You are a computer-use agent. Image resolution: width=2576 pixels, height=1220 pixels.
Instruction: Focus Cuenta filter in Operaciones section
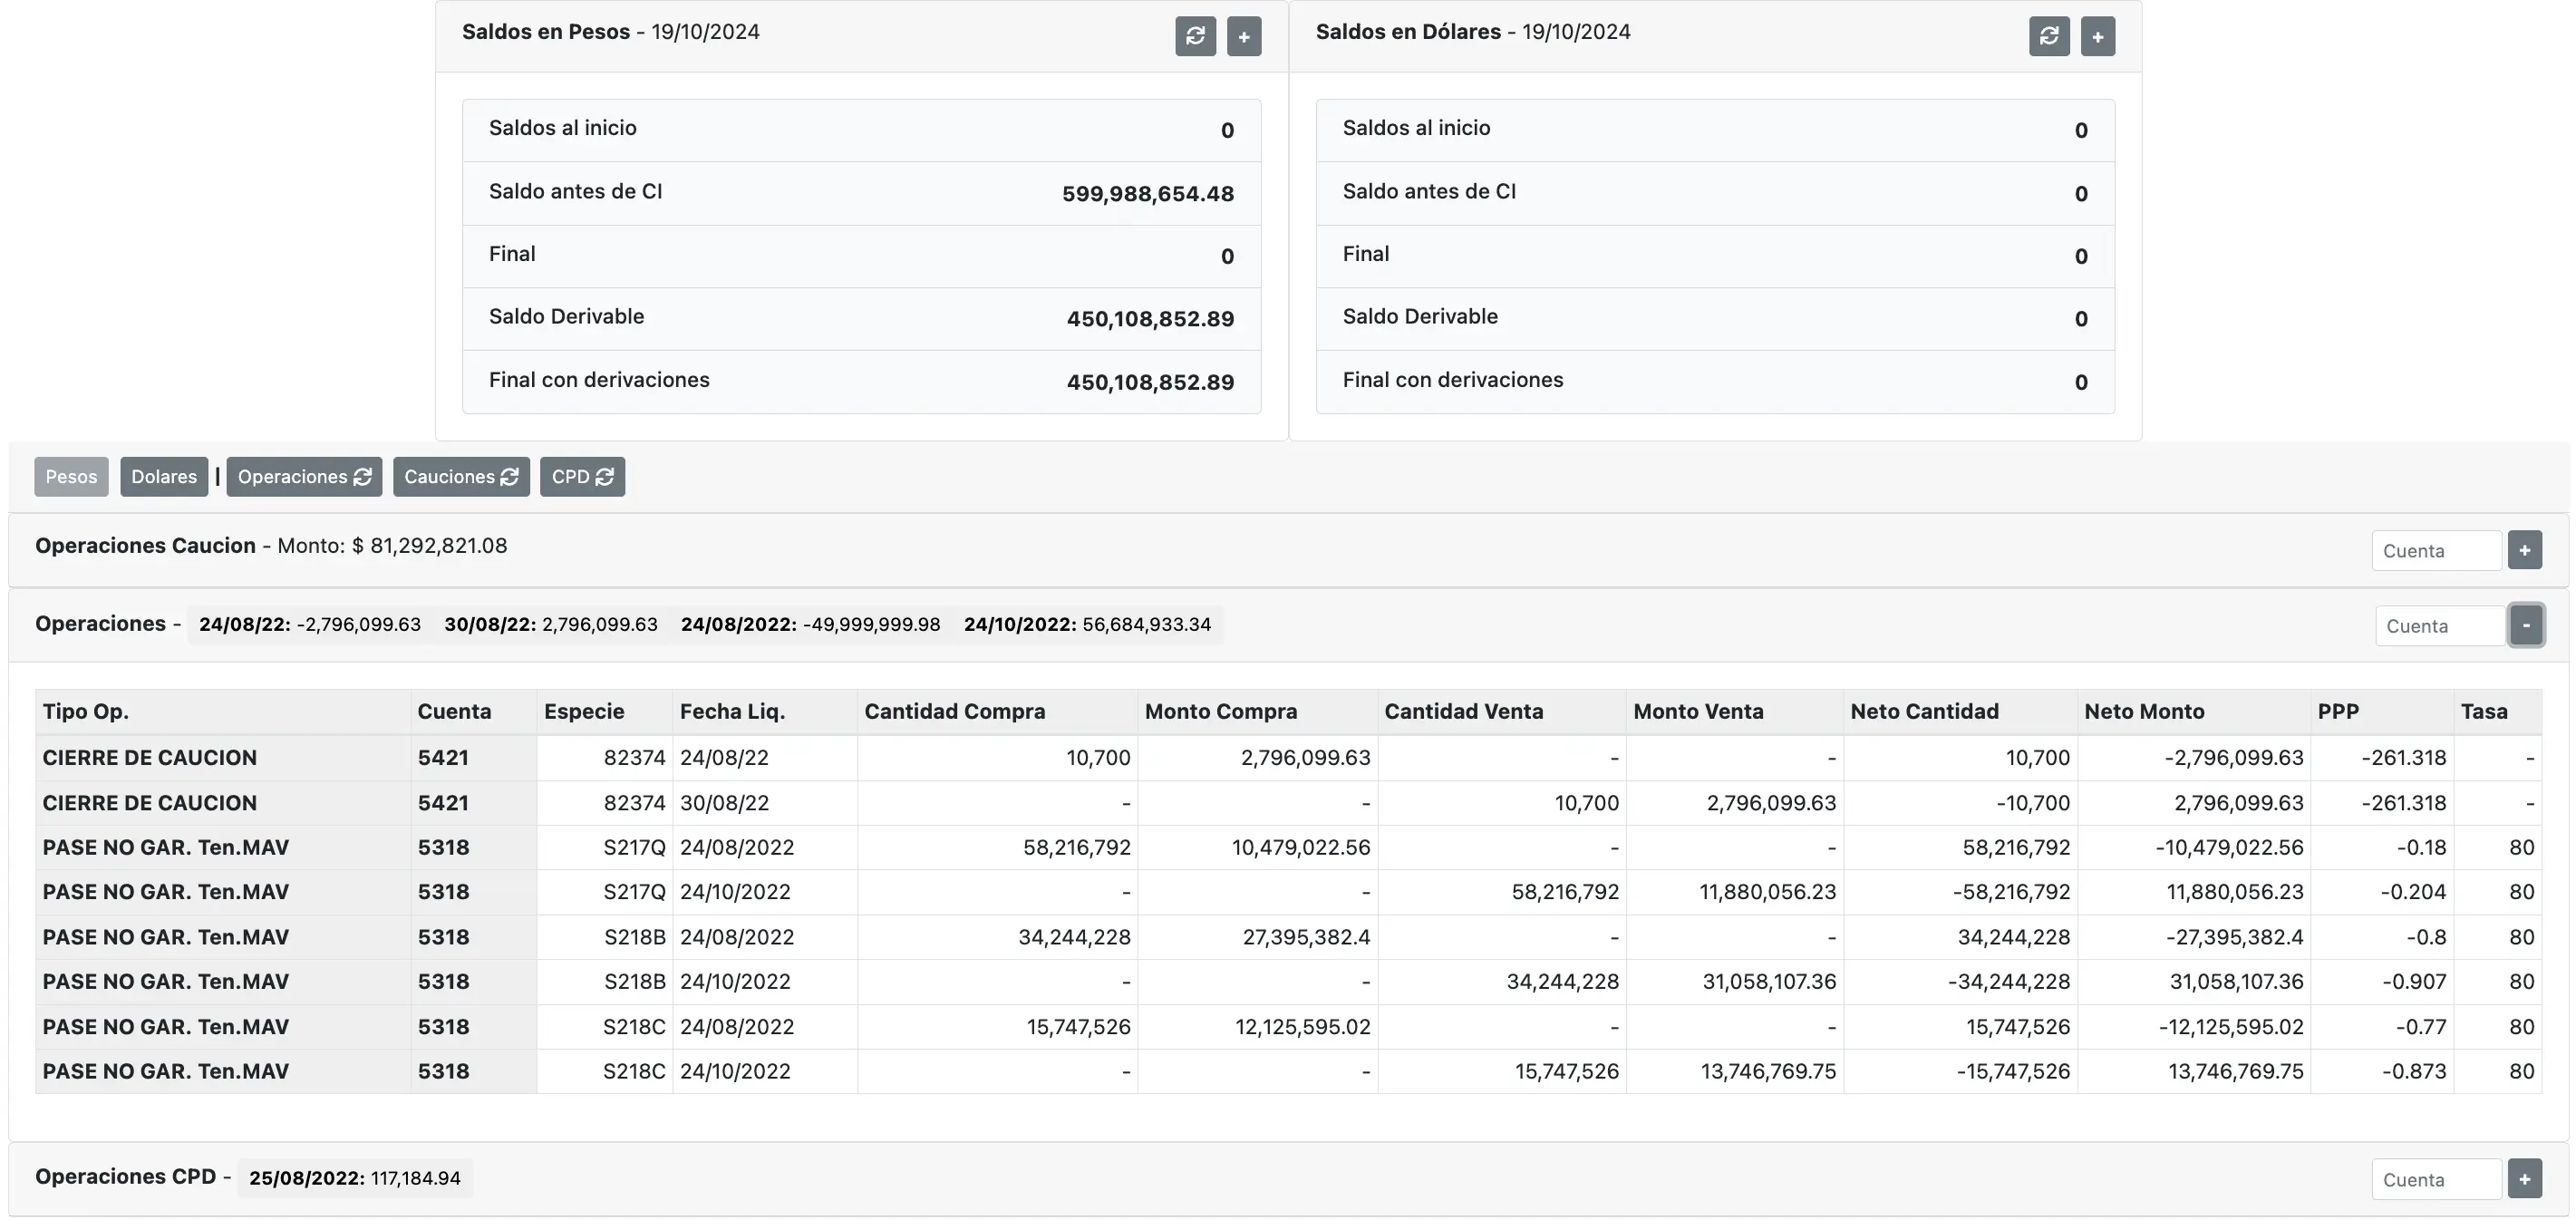[2439, 626]
